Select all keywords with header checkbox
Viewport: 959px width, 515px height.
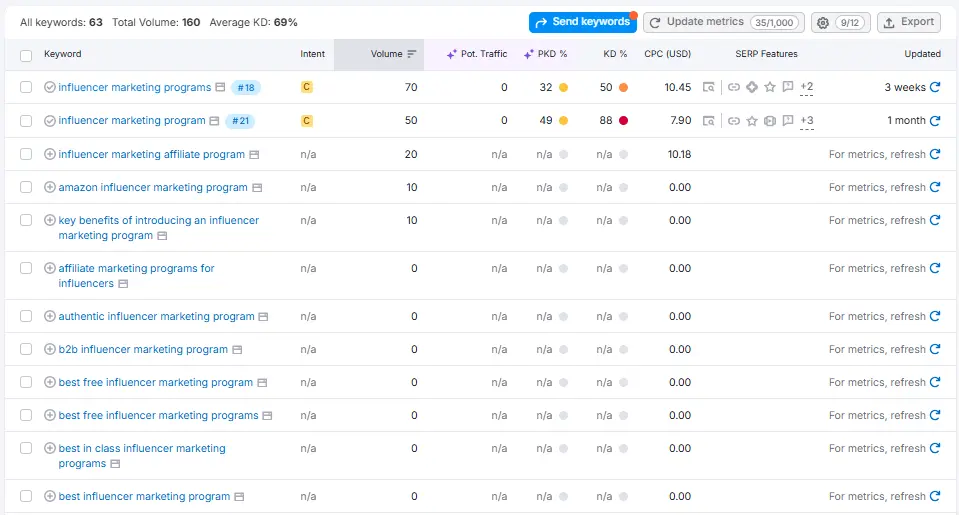click(26, 55)
